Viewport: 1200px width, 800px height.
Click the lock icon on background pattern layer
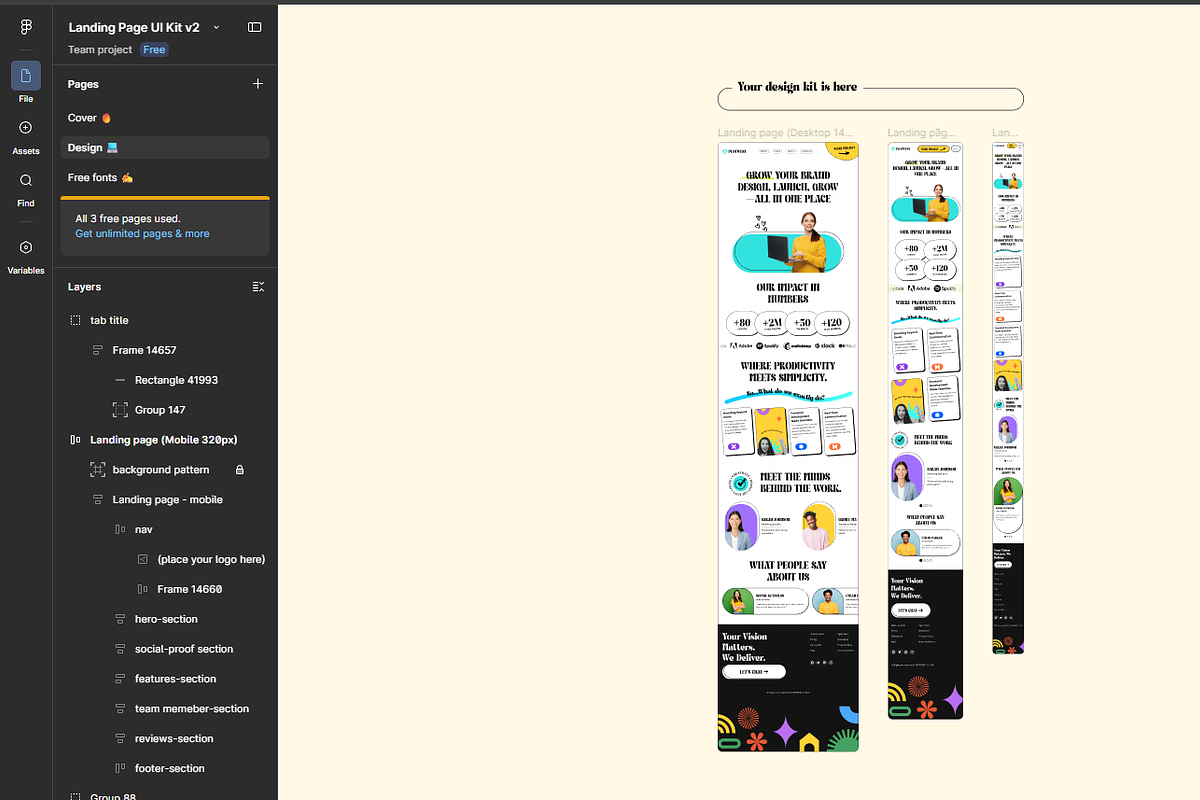coord(239,470)
